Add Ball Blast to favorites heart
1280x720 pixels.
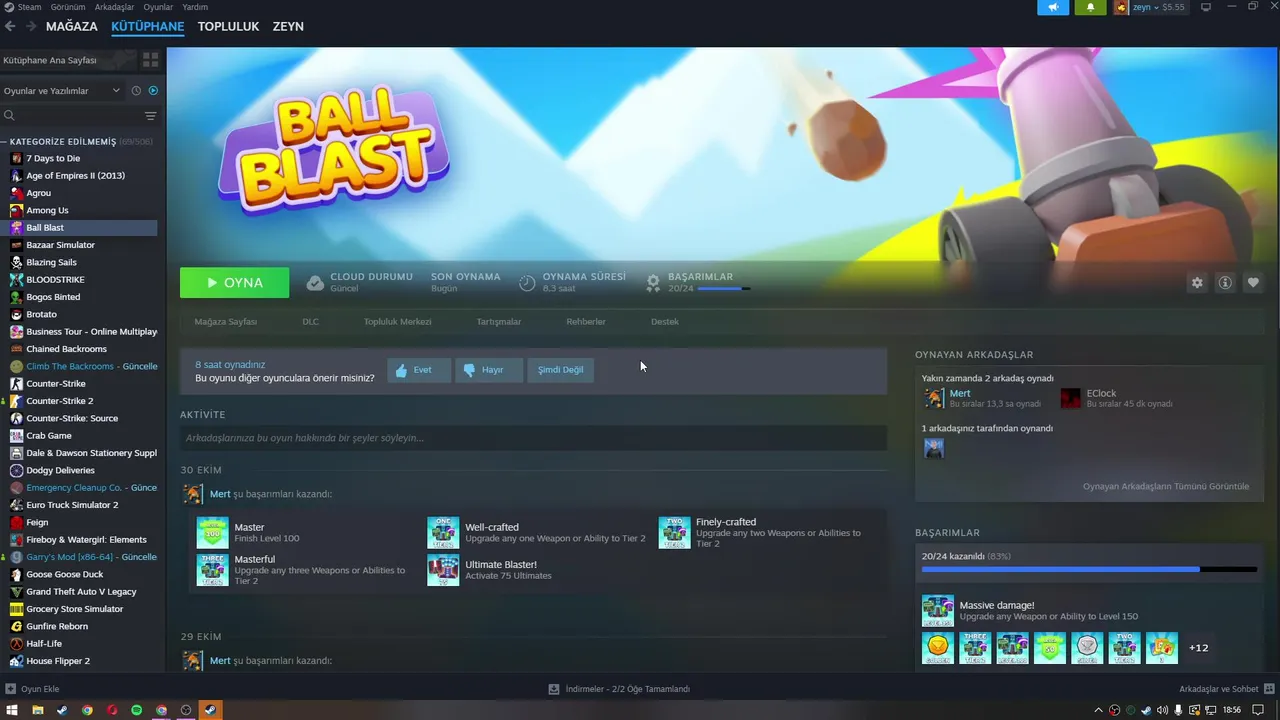[1253, 283]
